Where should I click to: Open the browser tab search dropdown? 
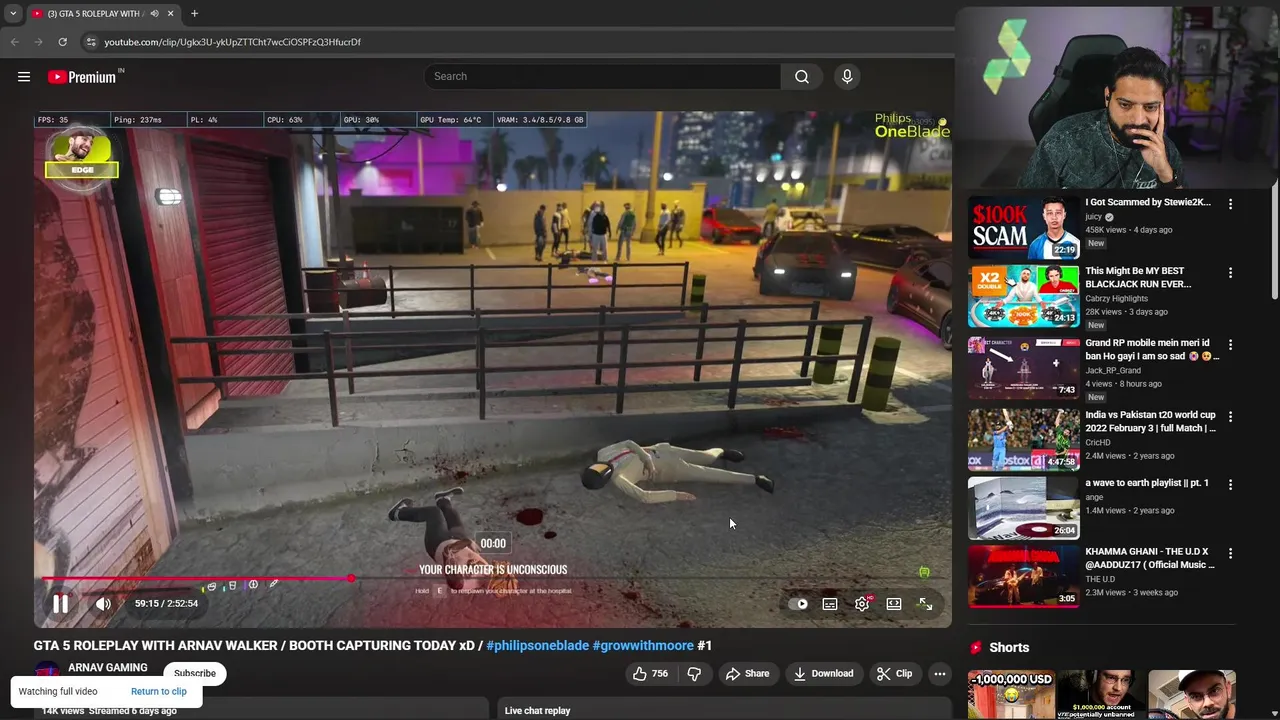point(13,14)
